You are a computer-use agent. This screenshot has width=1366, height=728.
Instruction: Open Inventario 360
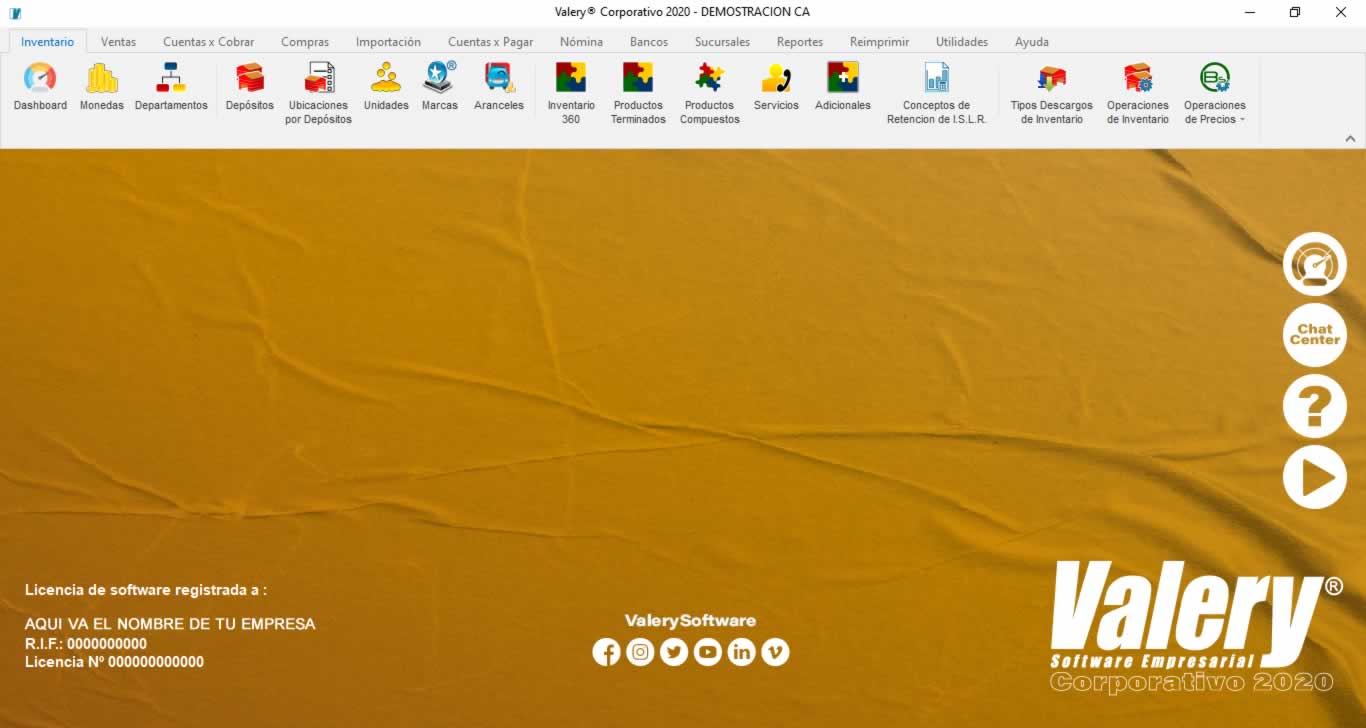[x=571, y=93]
